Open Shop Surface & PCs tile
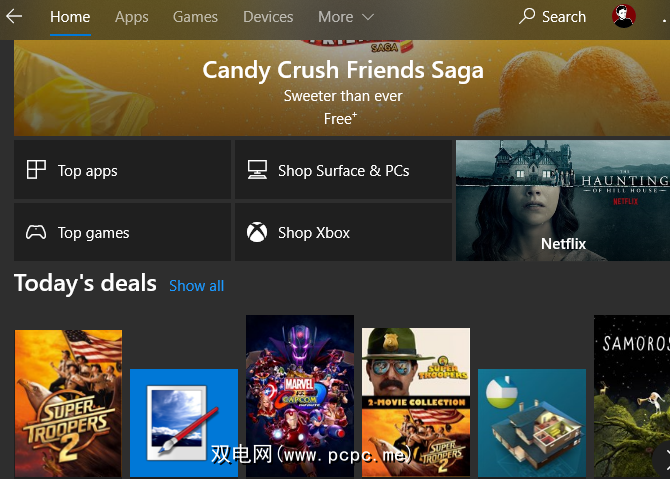Screen dimensions: 670x479 342,171
